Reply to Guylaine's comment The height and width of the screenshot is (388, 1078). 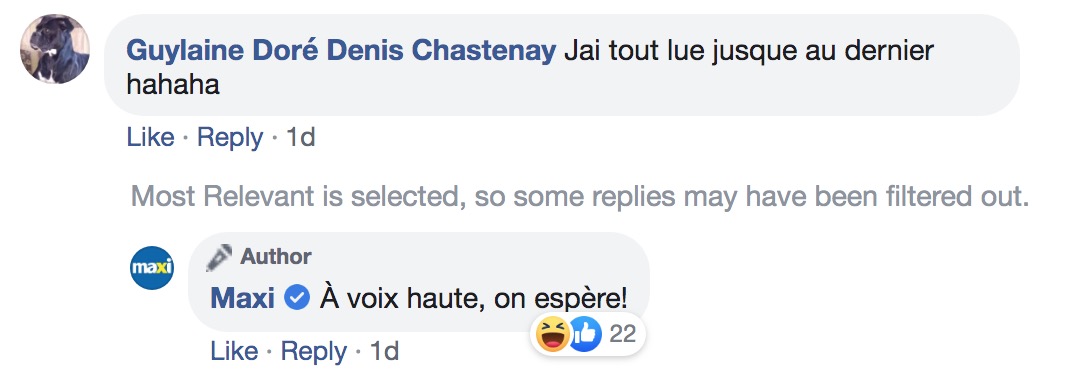coord(230,138)
